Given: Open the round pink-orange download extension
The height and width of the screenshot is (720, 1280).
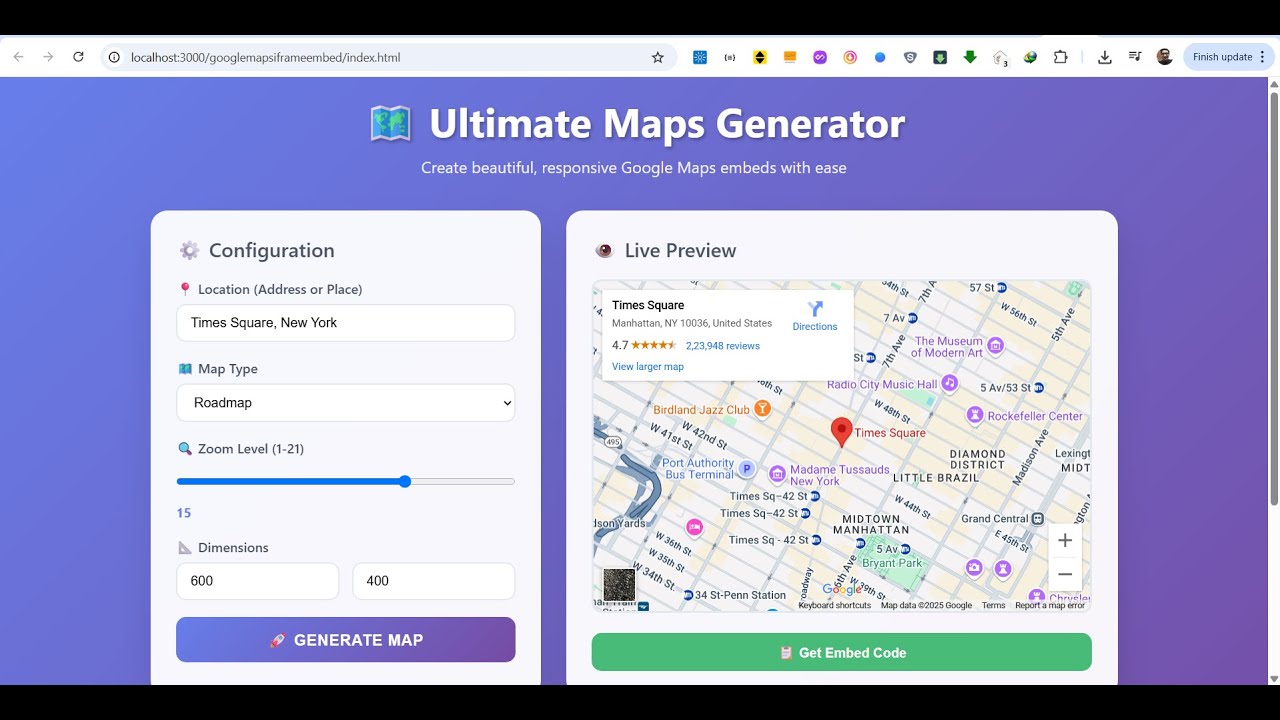Looking at the screenshot, I should 850,57.
